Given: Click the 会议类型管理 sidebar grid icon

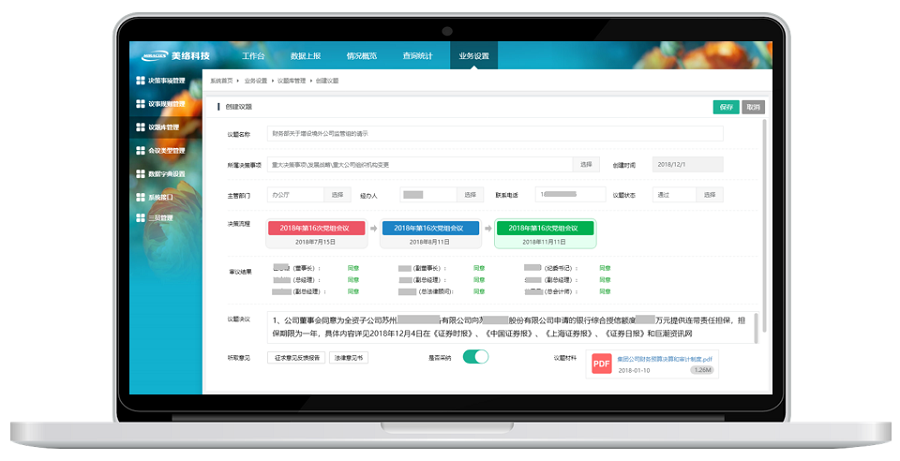Looking at the screenshot, I should [140, 150].
